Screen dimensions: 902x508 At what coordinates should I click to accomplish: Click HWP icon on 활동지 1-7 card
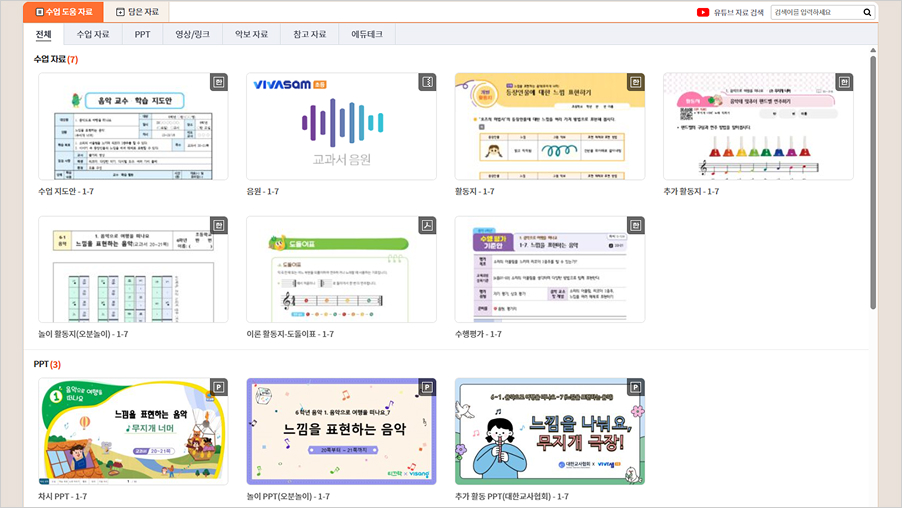click(x=635, y=82)
